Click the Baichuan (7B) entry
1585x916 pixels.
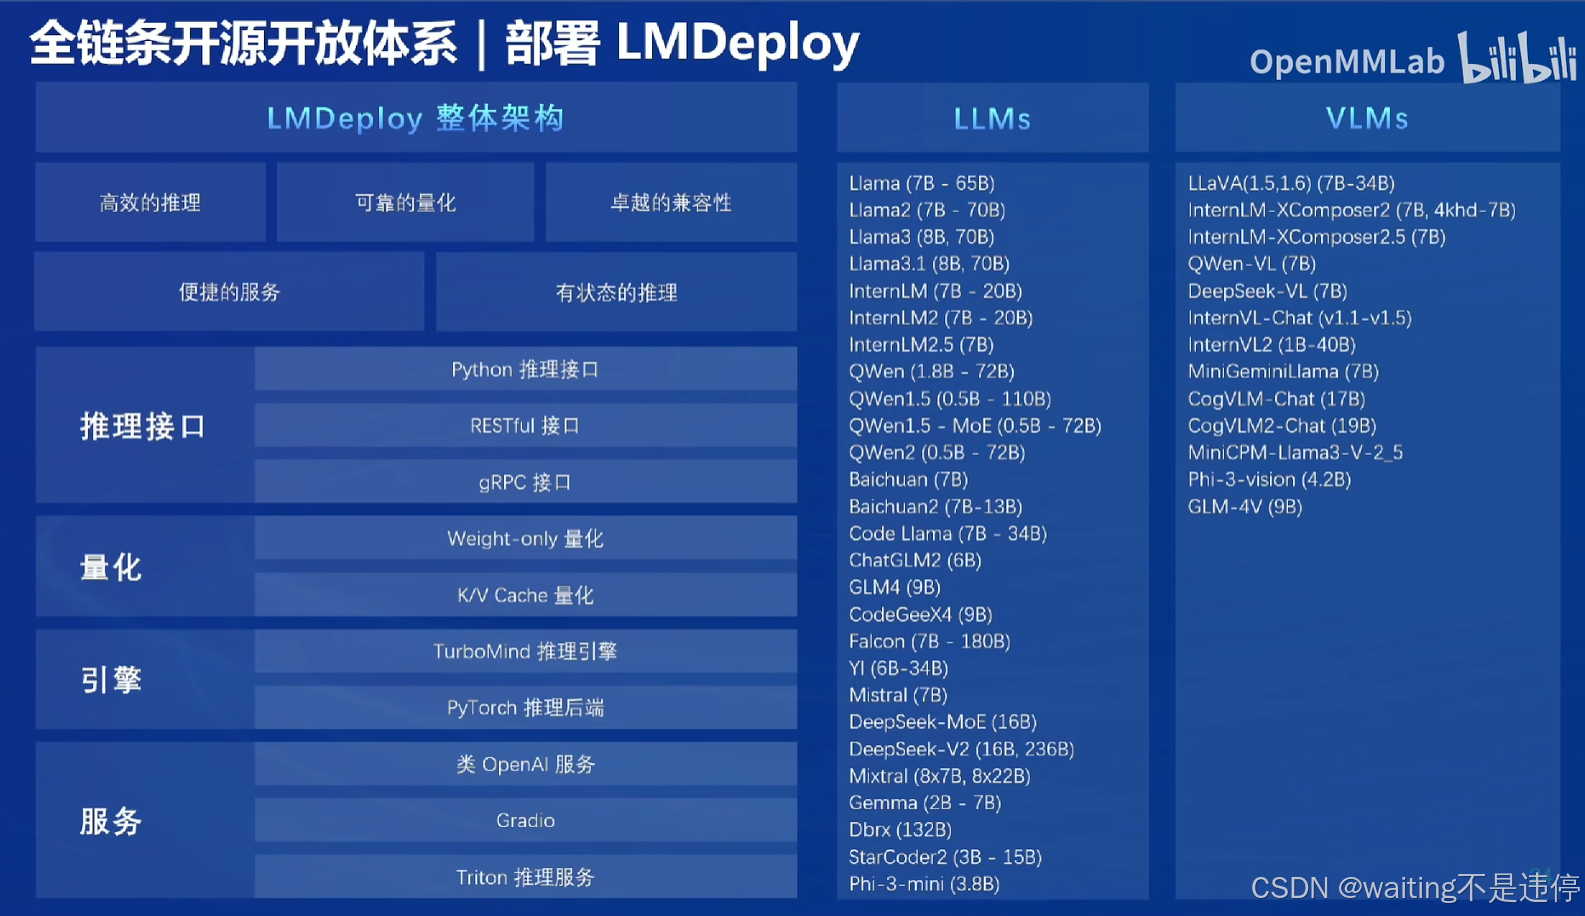(908, 480)
